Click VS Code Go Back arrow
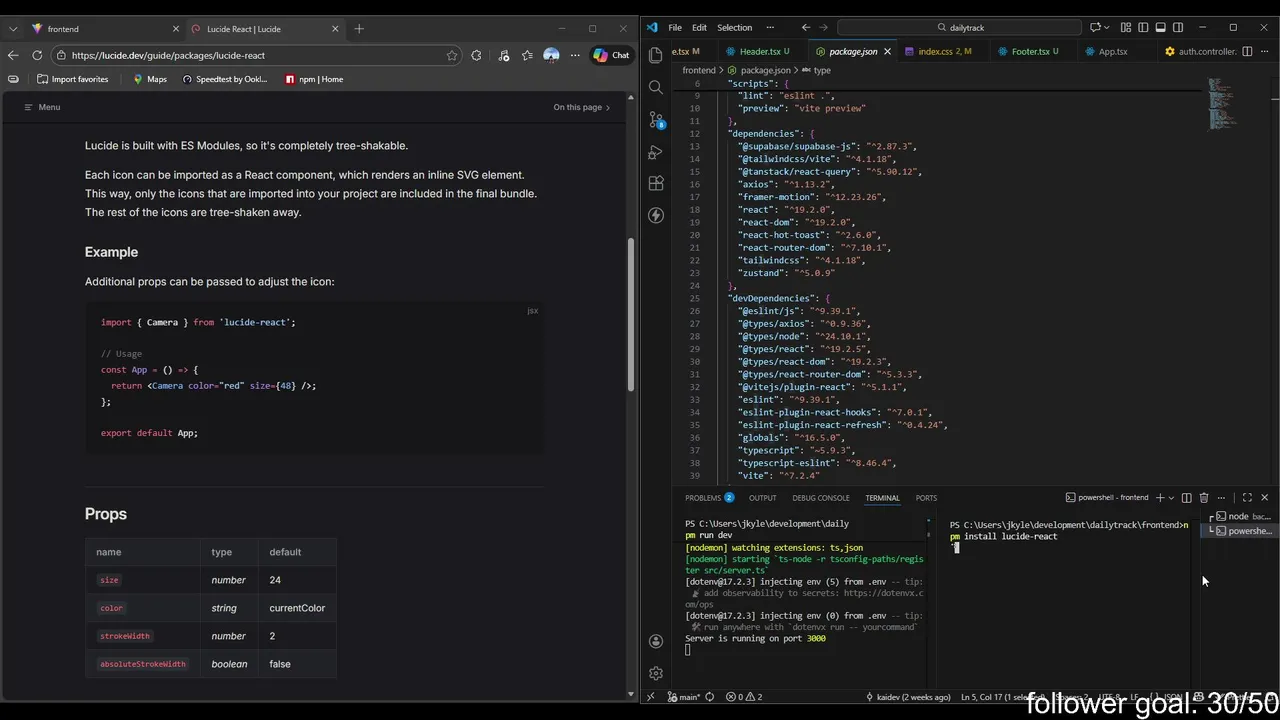This screenshot has width=1280, height=720. (x=806, y=27)
